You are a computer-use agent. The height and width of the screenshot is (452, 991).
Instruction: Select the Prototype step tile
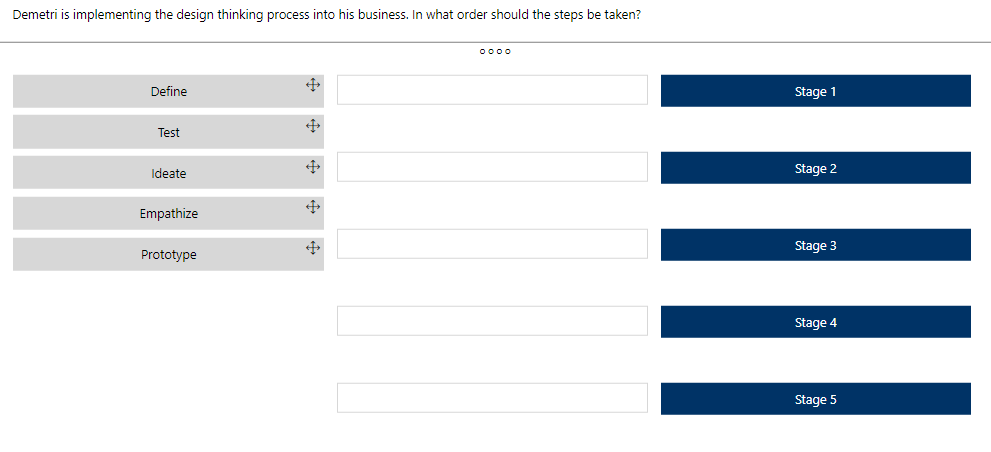(x=168, y=255)
